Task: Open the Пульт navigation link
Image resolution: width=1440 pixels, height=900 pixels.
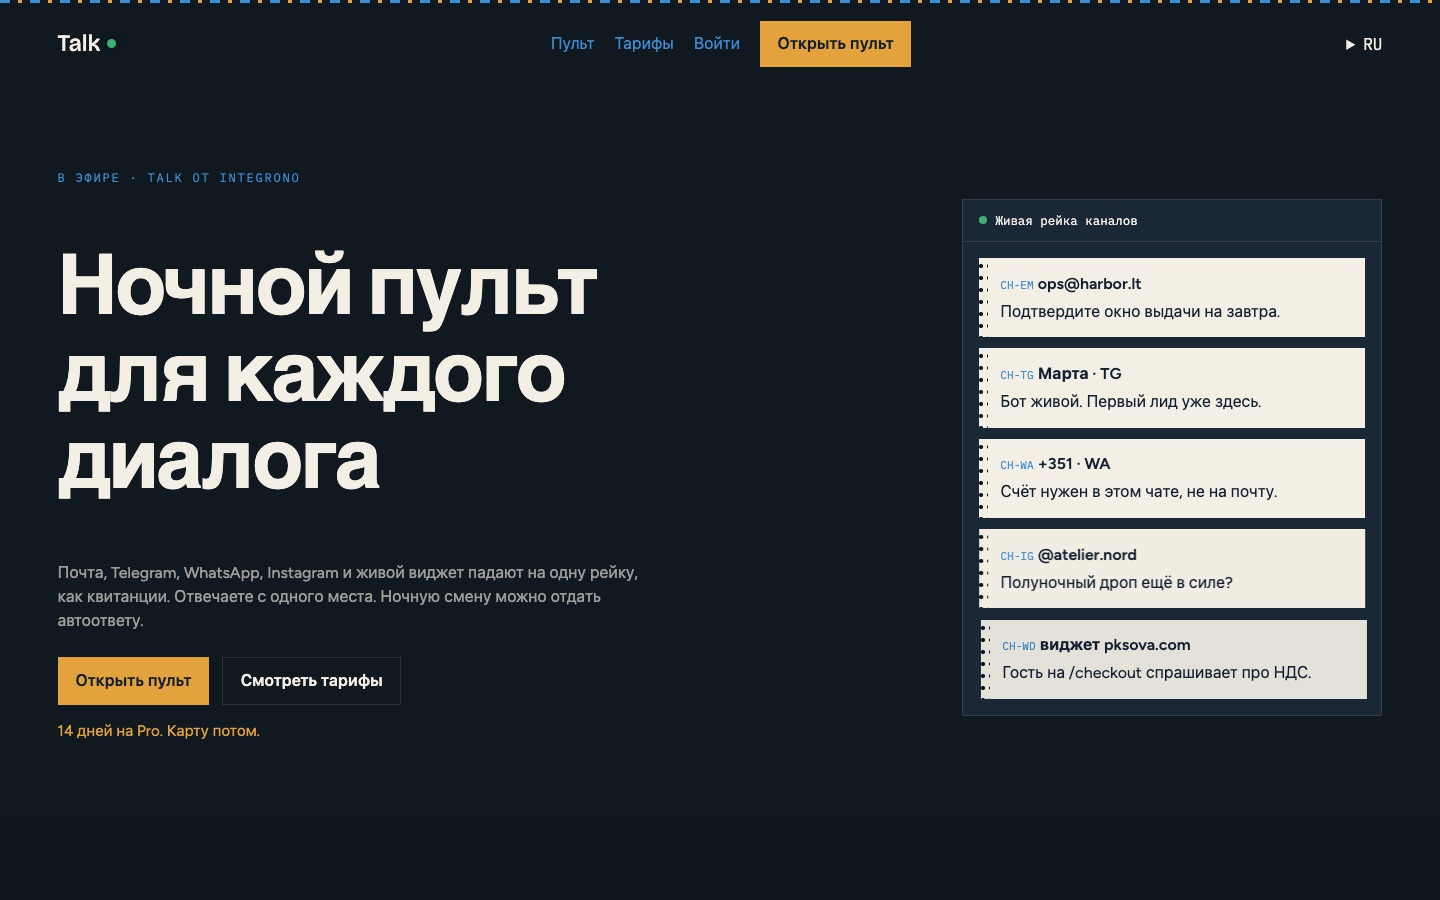Action: click(572, 44)
